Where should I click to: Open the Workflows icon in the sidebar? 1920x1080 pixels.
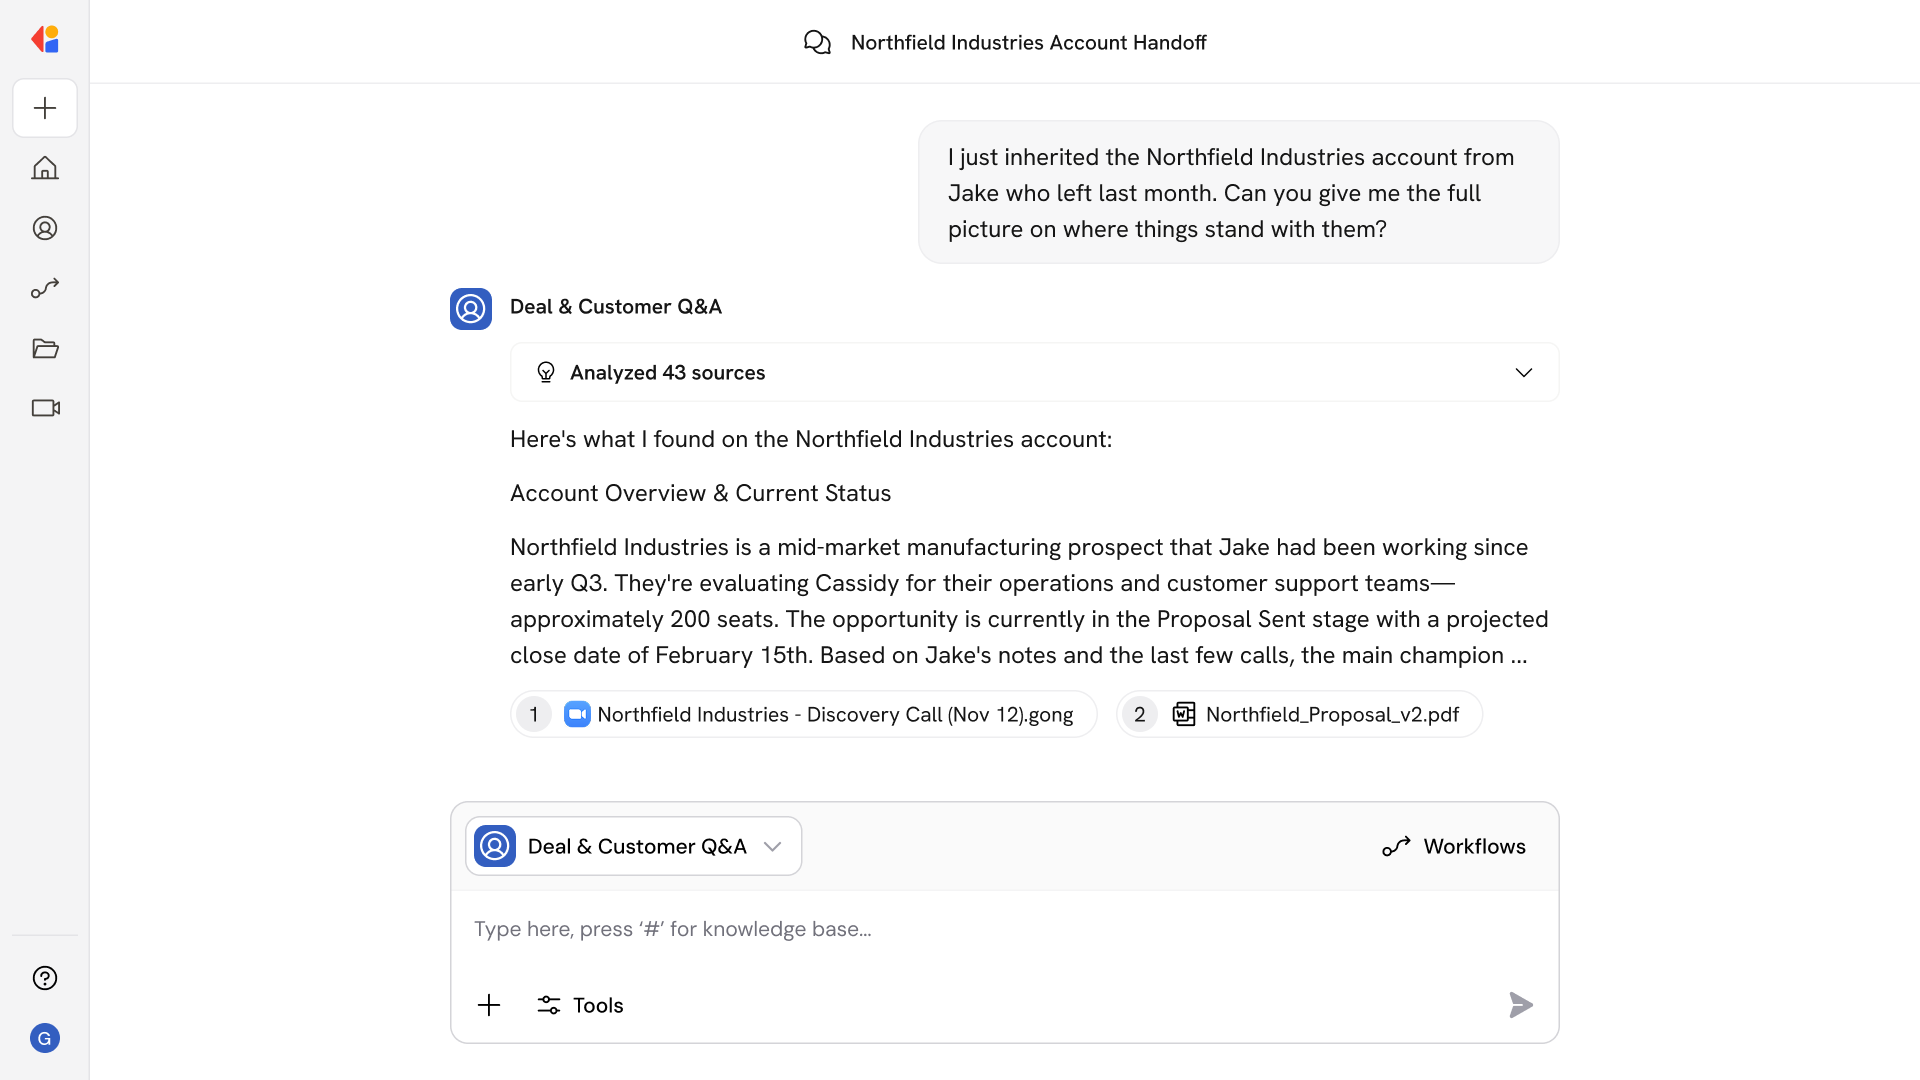coord(45,288)
